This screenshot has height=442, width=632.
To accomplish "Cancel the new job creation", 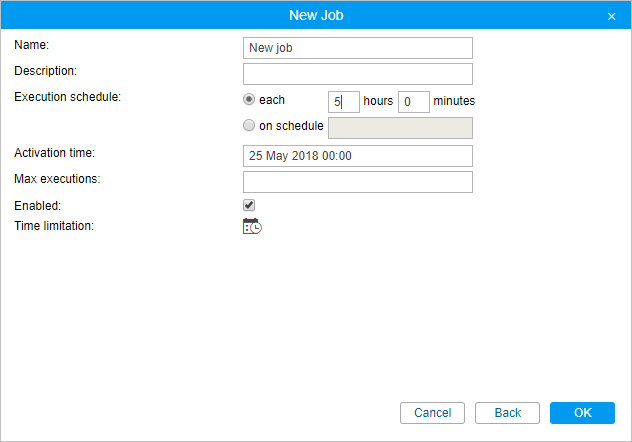I will point(432,413).
